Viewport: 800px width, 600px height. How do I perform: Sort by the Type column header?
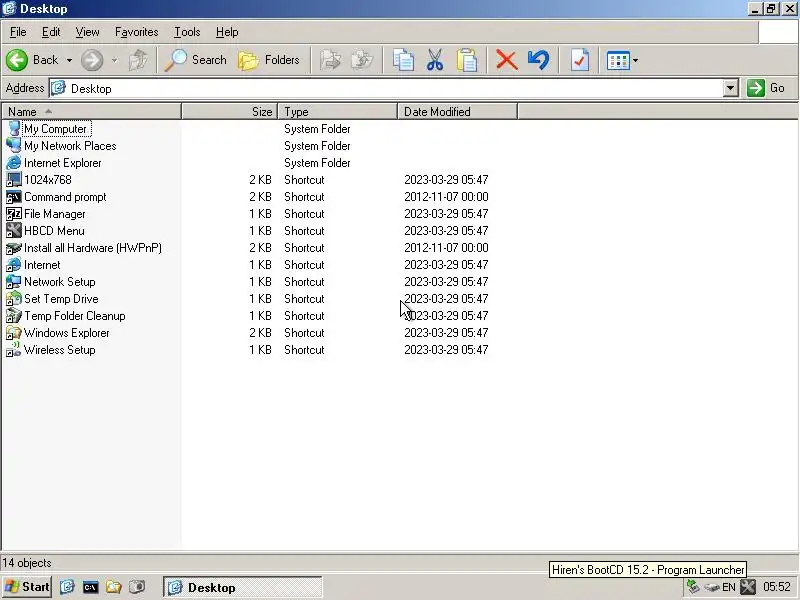point(337,112)
